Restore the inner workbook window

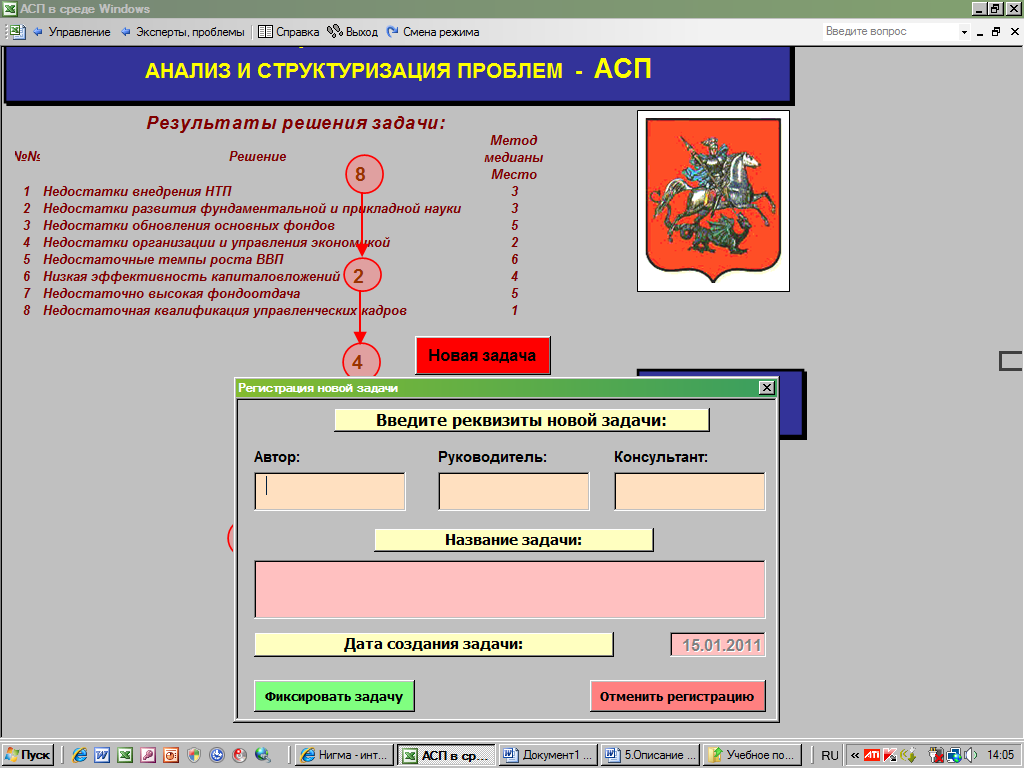tap(996, 31)
